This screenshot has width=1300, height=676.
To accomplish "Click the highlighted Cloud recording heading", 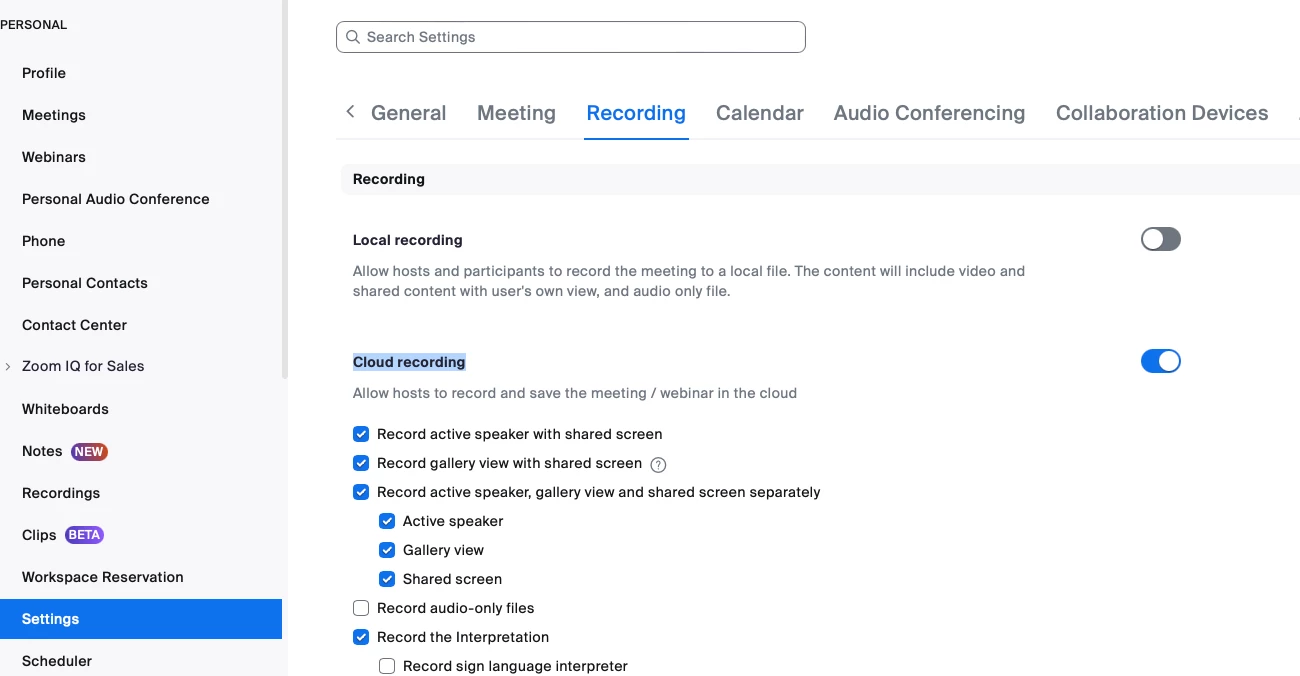I will [x=409, y=362].
